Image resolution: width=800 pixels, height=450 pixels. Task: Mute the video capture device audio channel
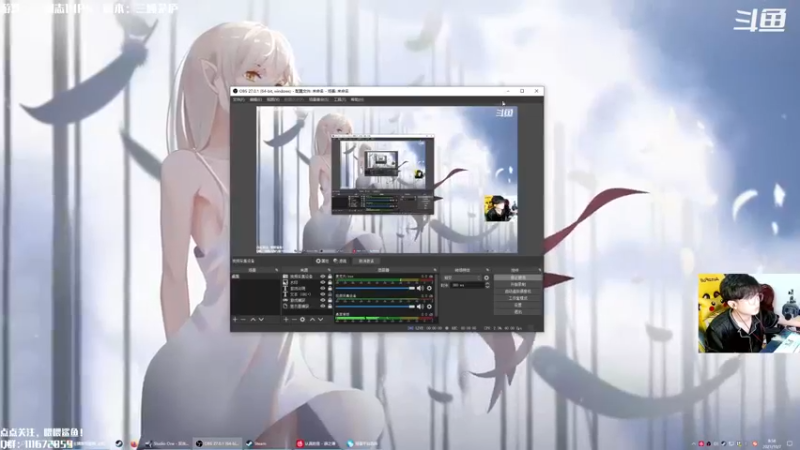tap(420, 307)
